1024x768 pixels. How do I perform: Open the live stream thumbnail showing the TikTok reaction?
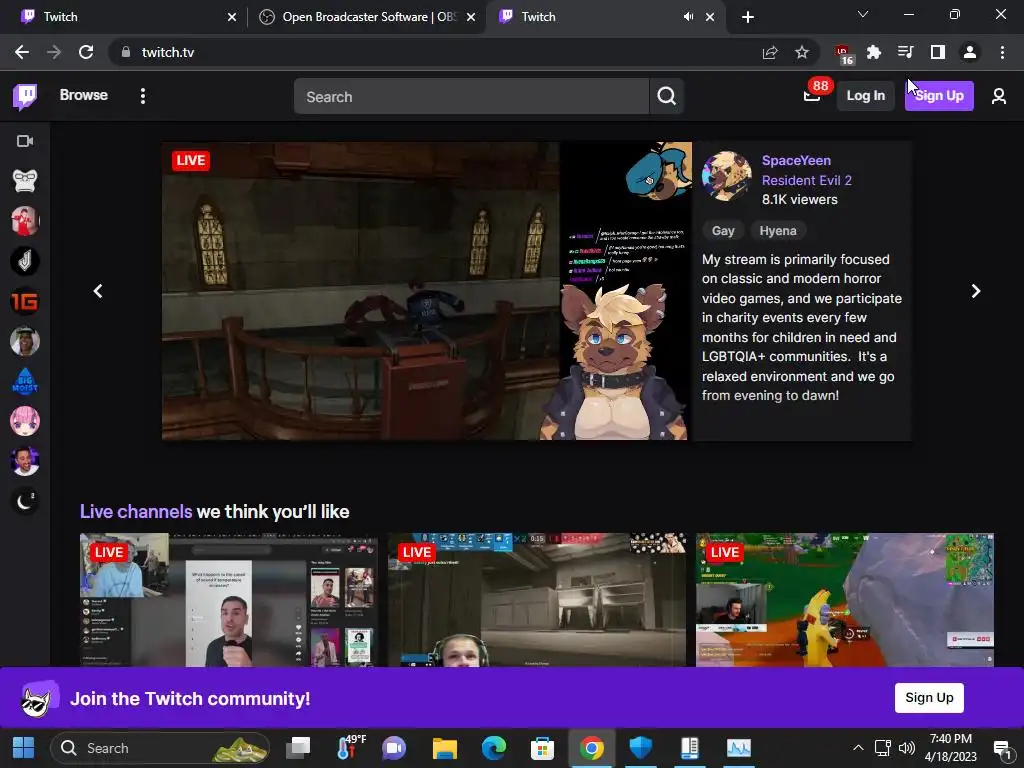pos(229,600)
